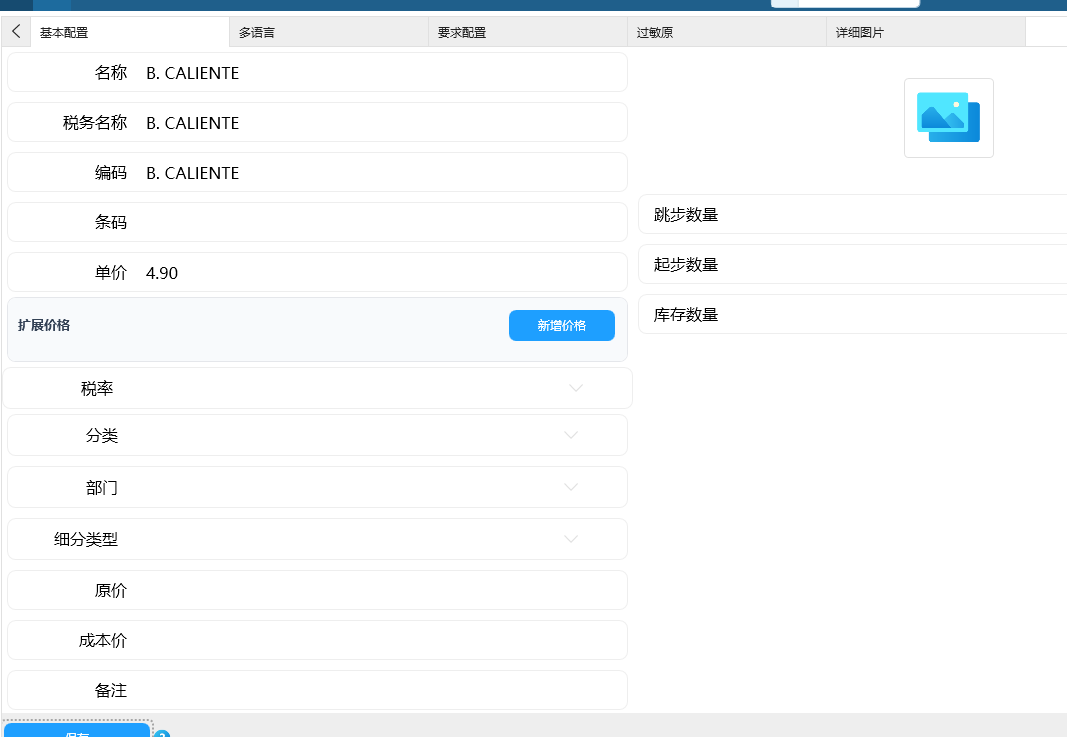The width and height of the screenshot is (1067, 737).
Task: Click the back arrow icon
Action: click(x=16, y=31)
